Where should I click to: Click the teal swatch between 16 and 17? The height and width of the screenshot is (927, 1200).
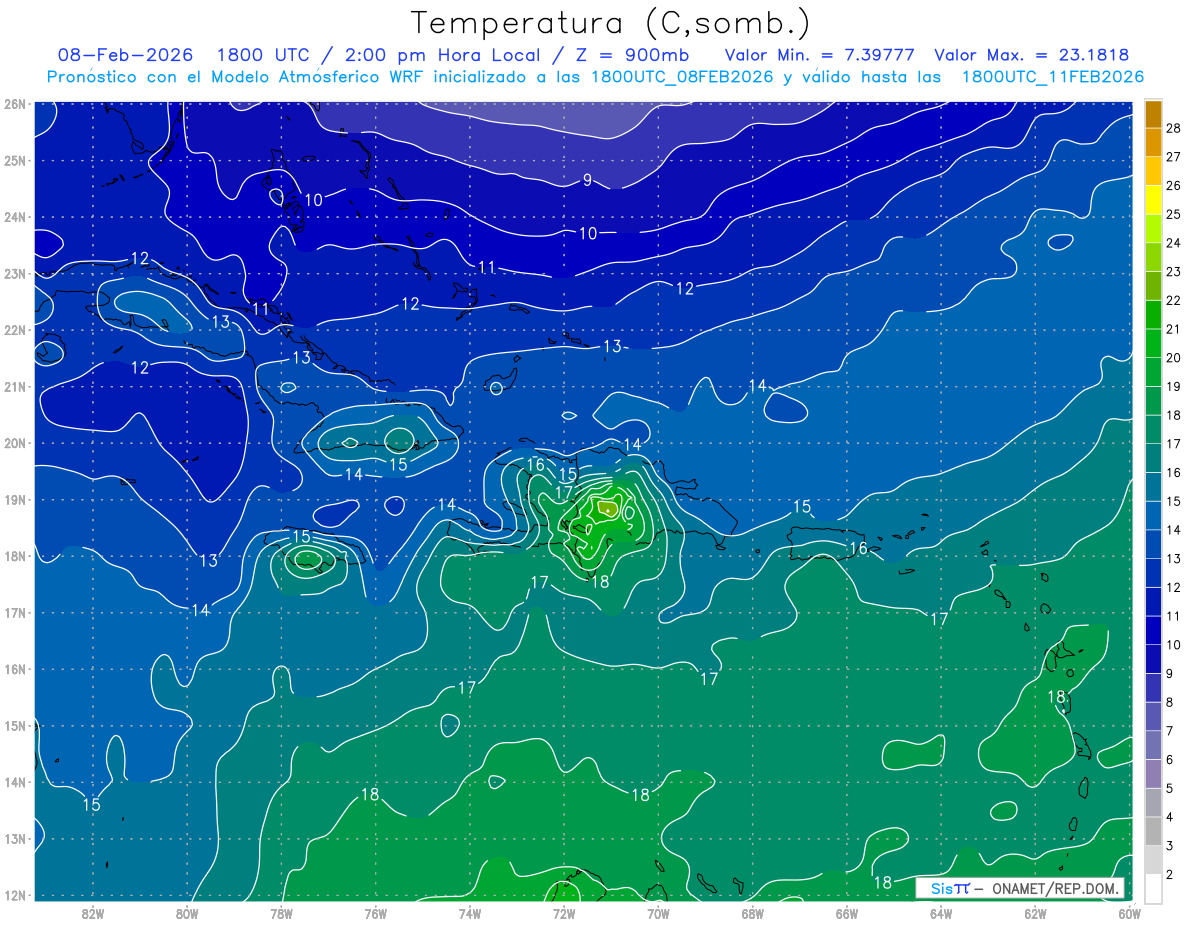click(1153, 458)
